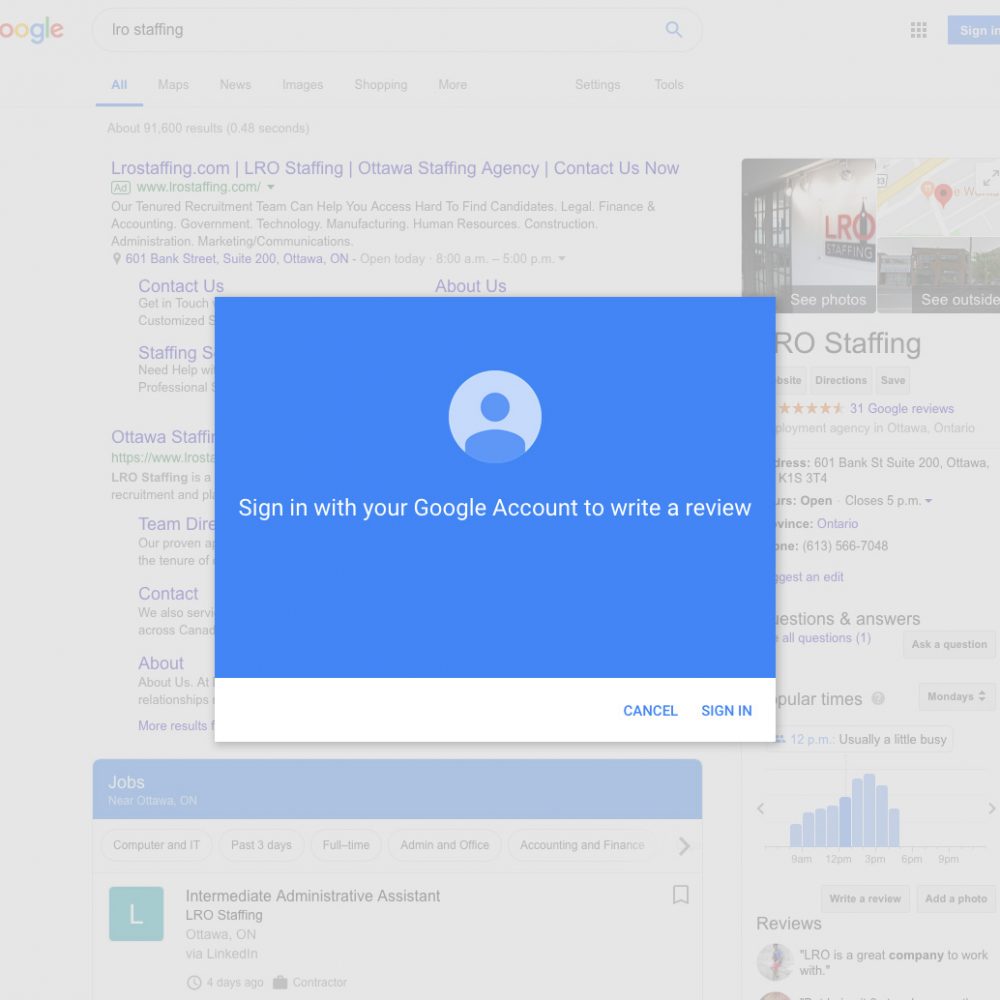The image size is (1000, 1000).
Task: Switch to the News search tab
Action: 235,85
